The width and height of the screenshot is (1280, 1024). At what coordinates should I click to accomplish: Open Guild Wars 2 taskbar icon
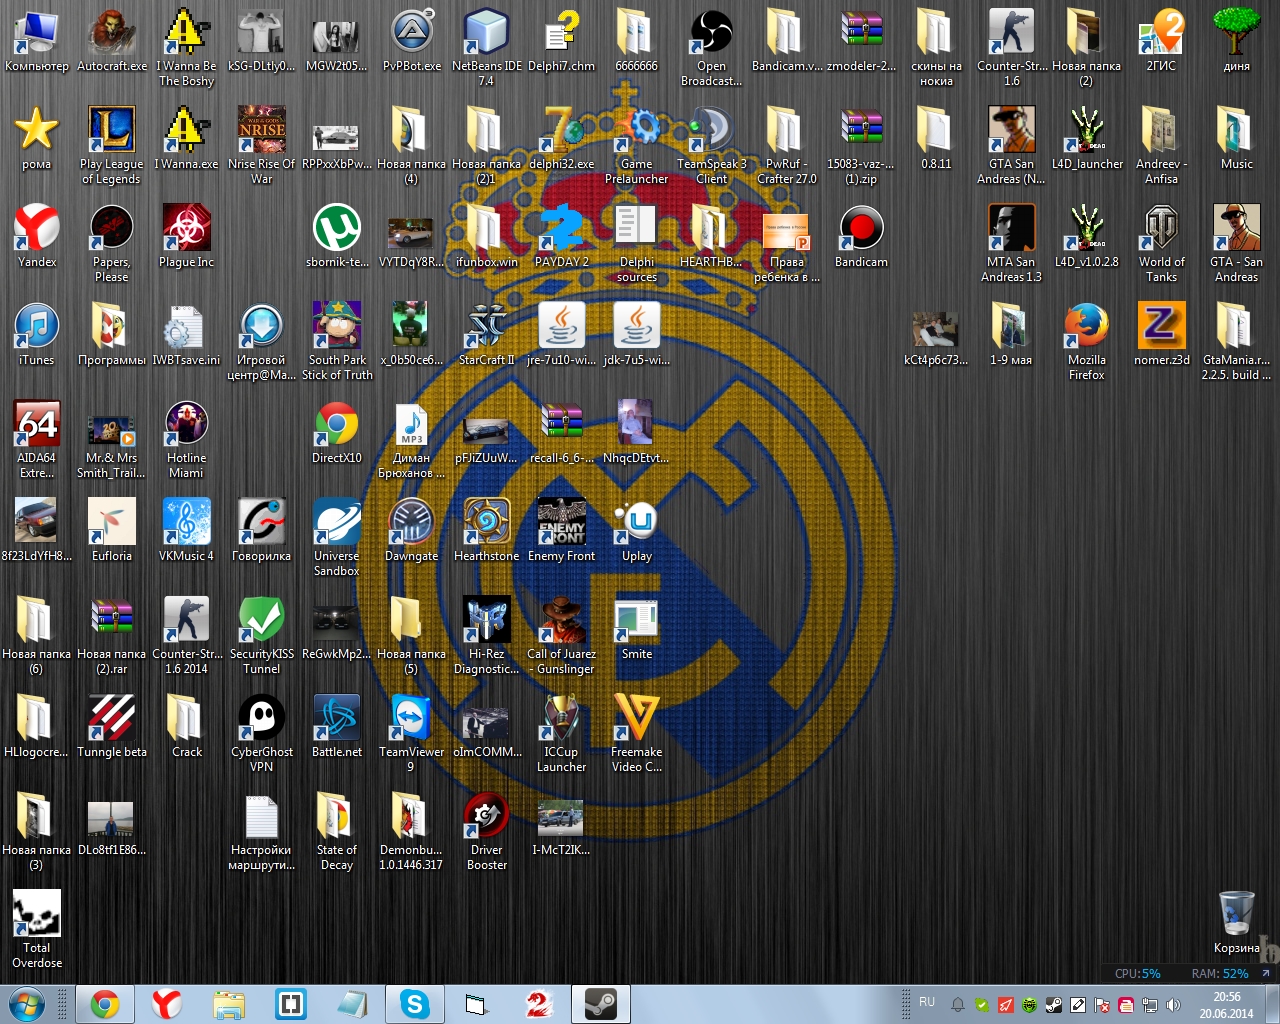(x=539, y=1004)
